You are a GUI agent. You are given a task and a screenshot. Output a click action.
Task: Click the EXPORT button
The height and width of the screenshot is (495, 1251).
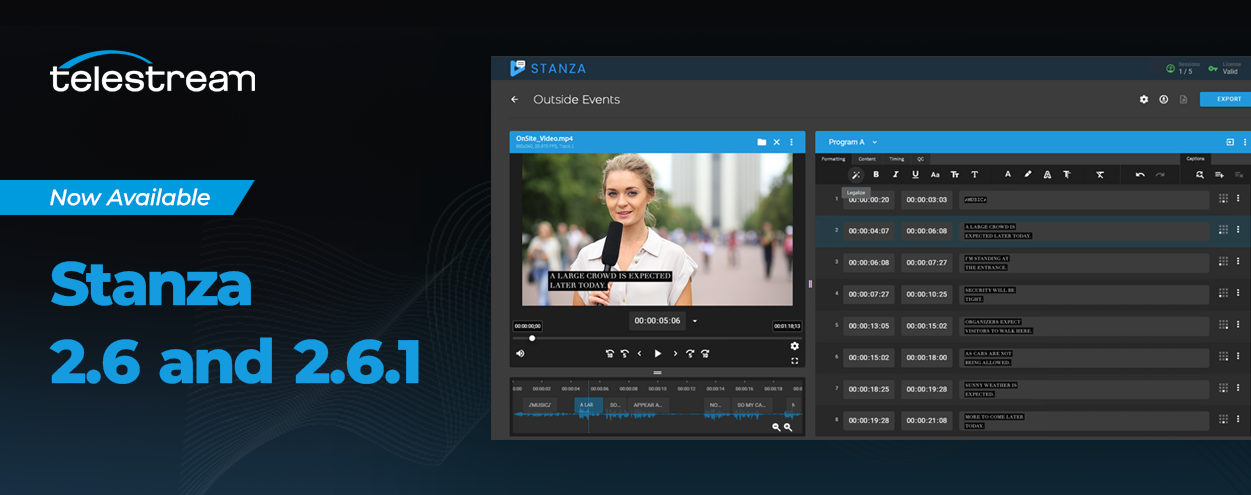coord(1227,99)
